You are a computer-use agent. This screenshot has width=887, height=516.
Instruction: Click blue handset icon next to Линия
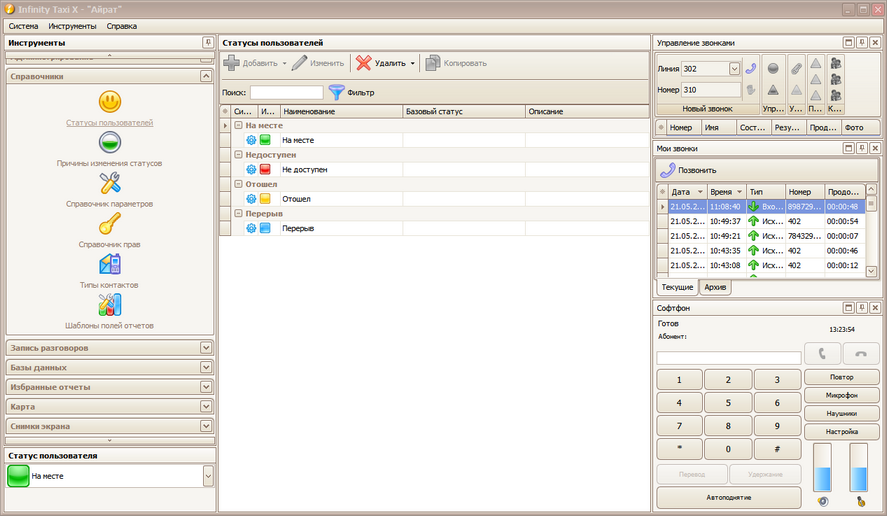751,68
